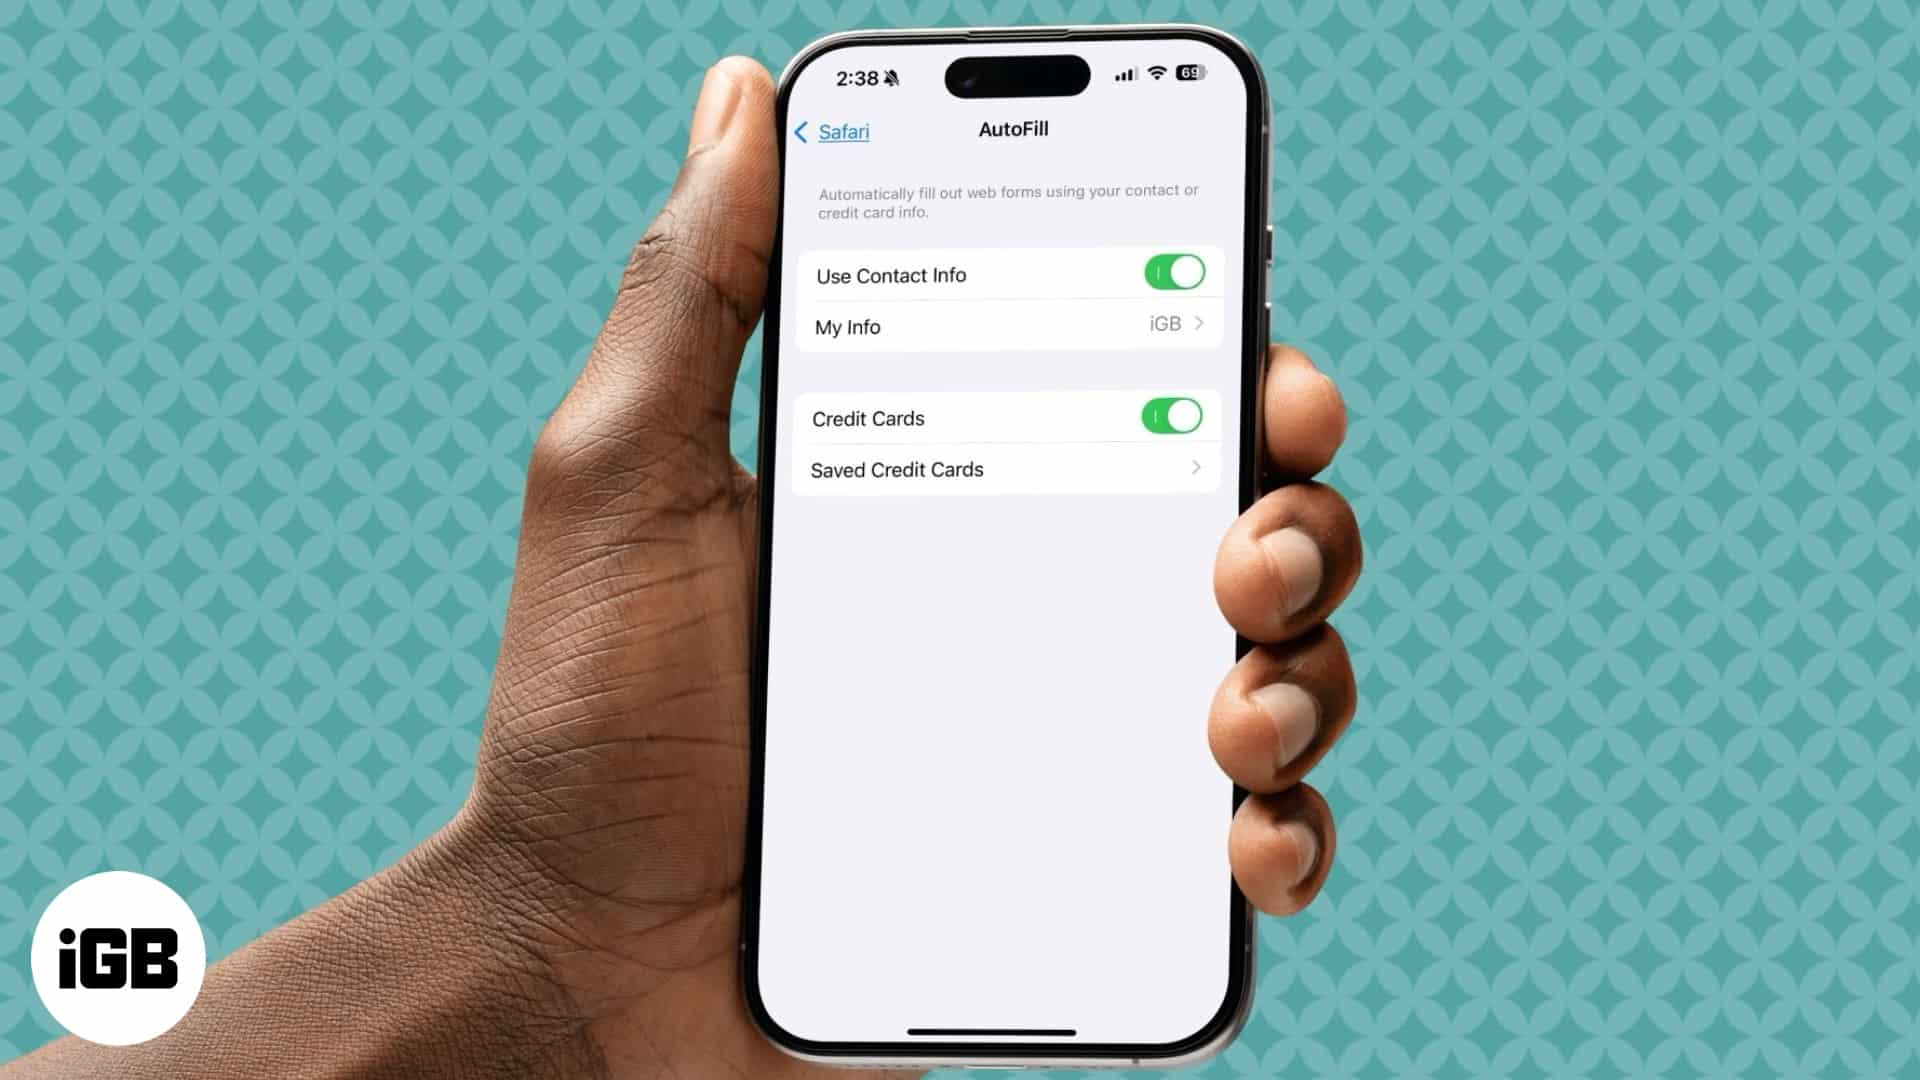Tap the AutoFill screen title text
This screenshot has height=1080, width=1920.
[x=1011, y=128]
